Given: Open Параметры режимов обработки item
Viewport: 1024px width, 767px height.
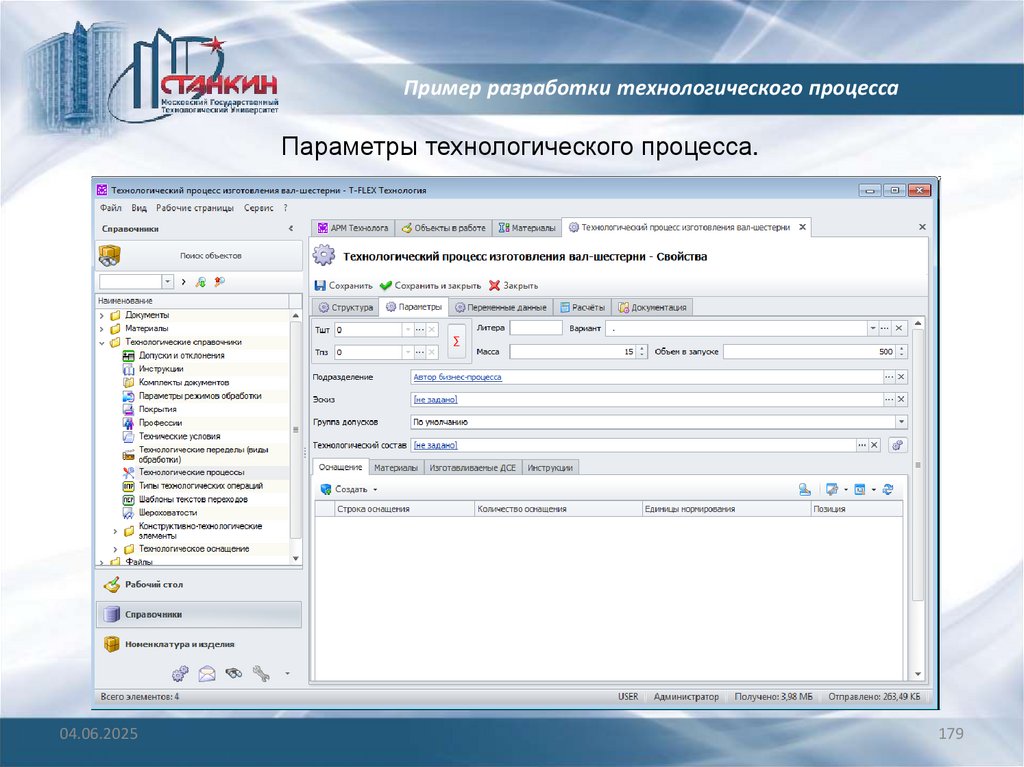Looking at the screenshot, I should click(x=200, y=396).
